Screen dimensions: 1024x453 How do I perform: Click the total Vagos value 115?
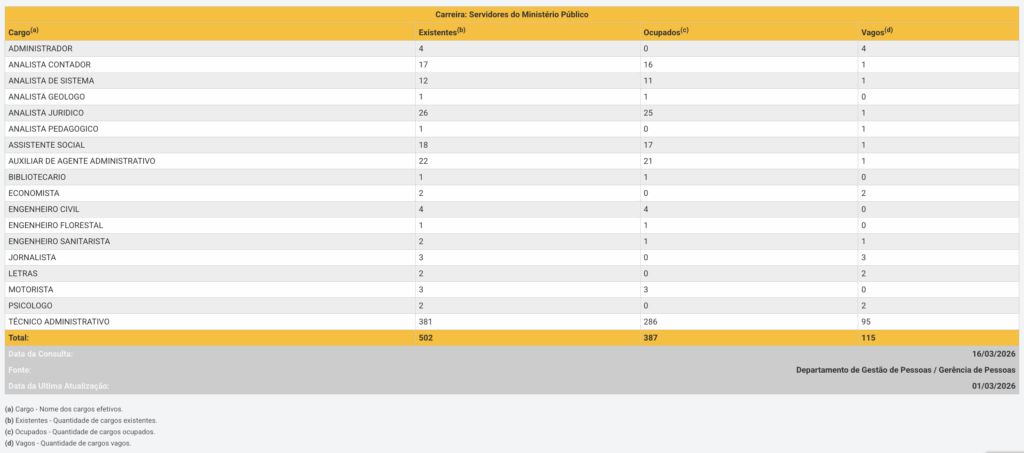tap(868, 338)
